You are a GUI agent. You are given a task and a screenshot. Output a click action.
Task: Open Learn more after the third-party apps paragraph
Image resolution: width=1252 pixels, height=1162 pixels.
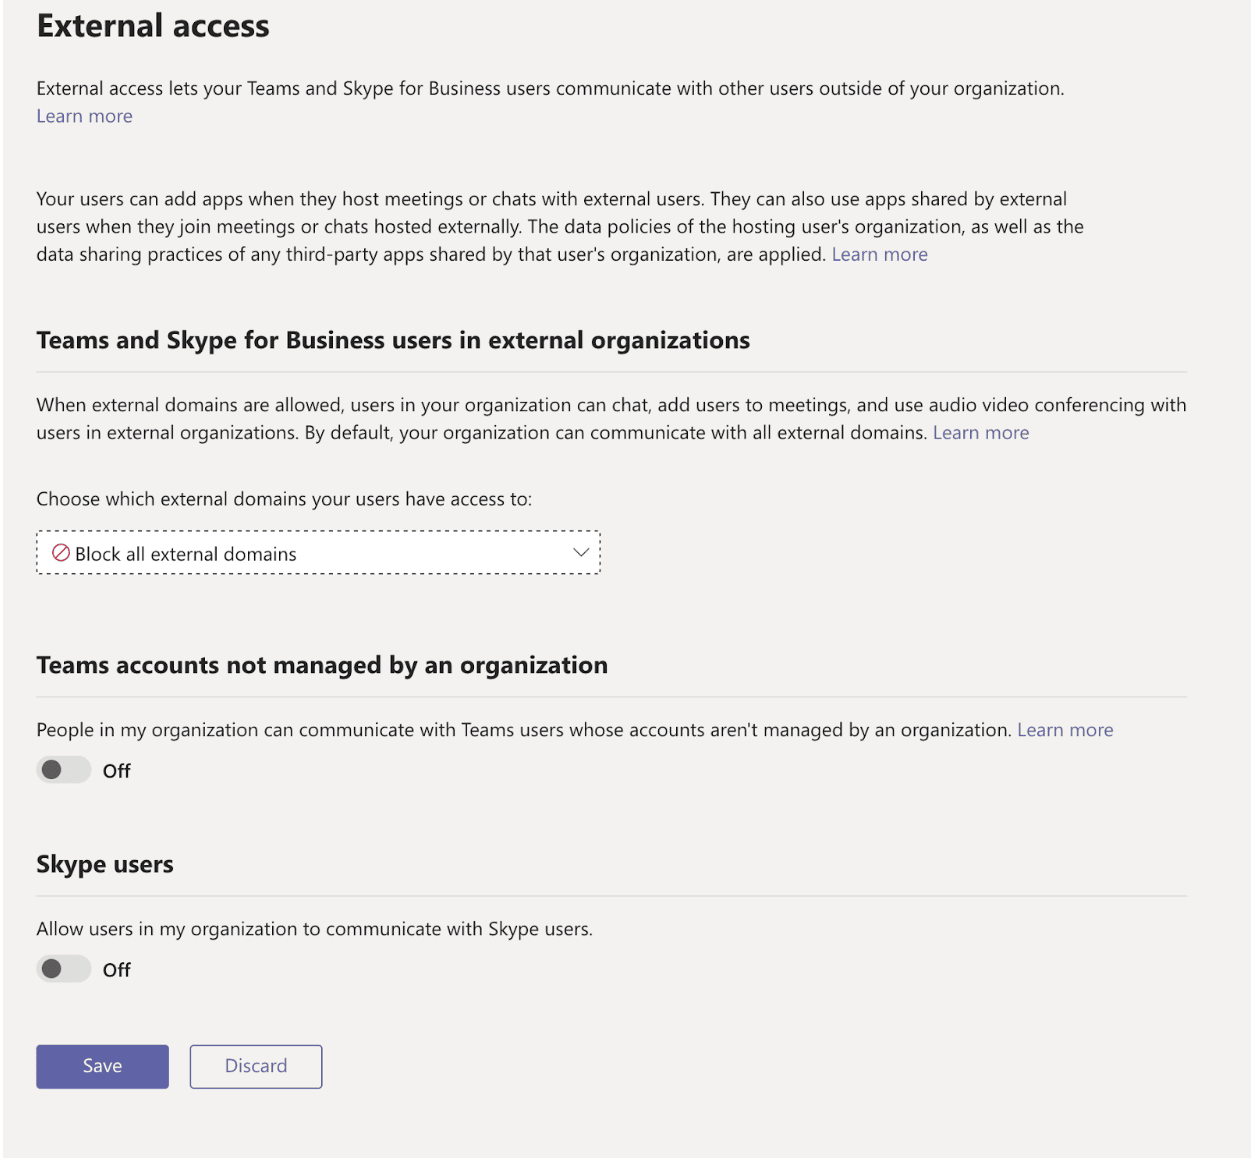pos(880,254)
